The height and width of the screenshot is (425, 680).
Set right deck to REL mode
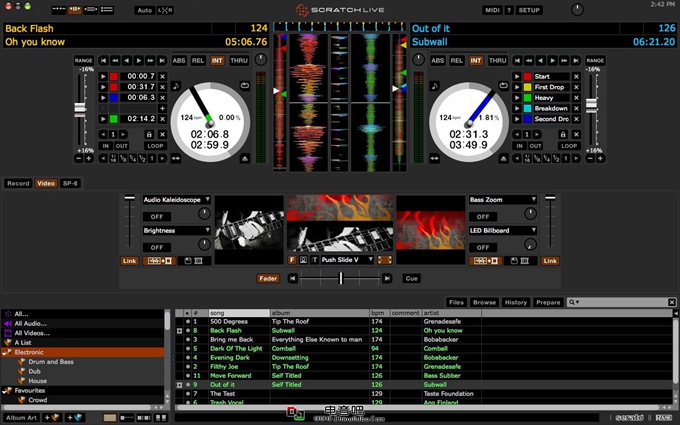coord(457,61)
